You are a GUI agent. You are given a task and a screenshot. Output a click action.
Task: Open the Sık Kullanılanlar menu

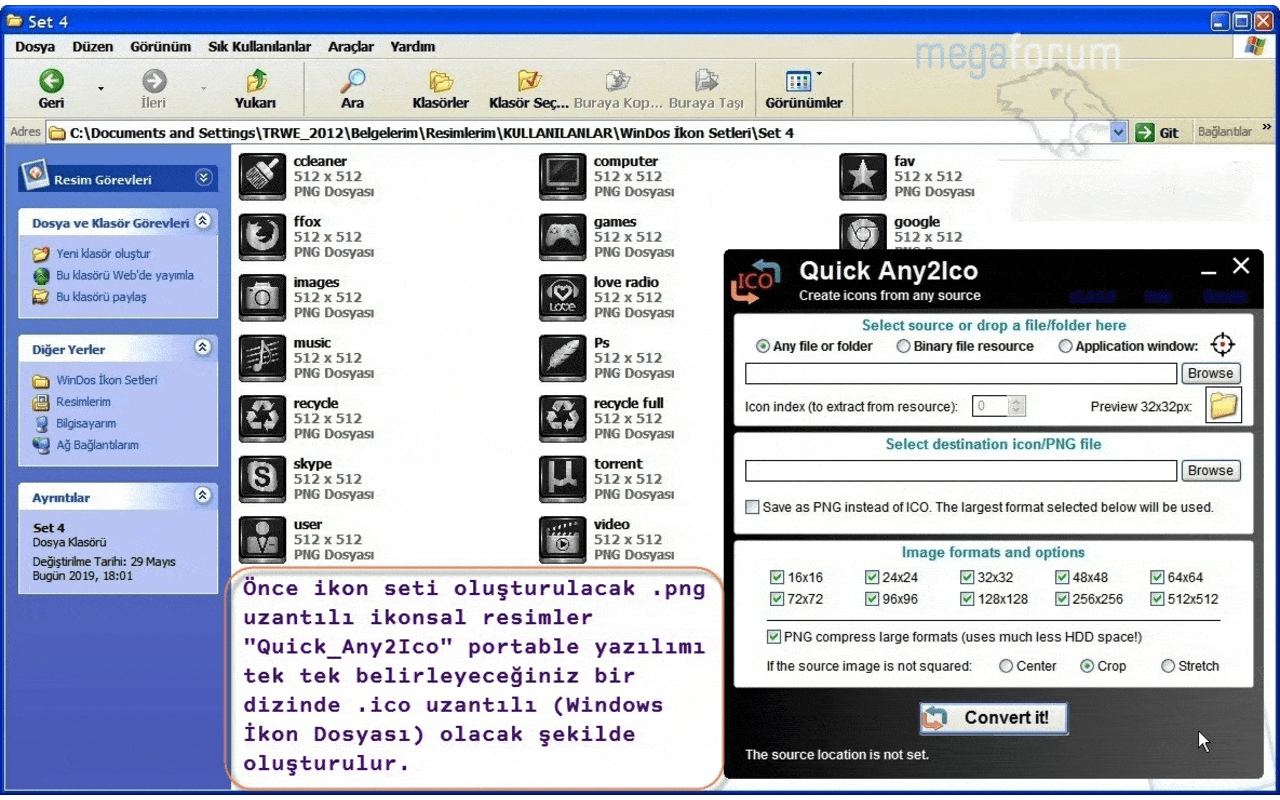[260, 46]
